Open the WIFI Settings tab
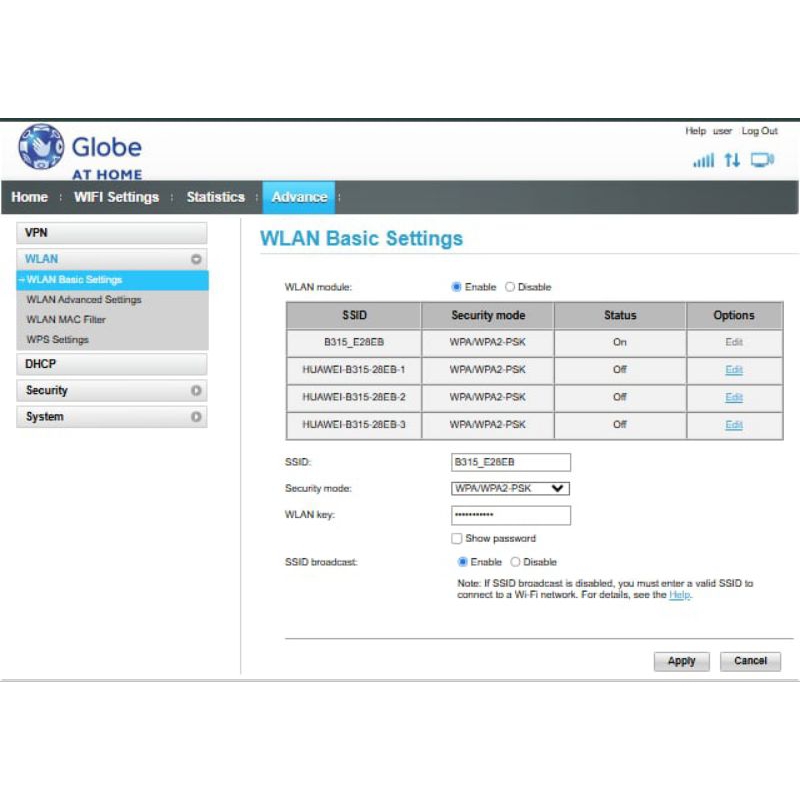The height and width of the screenshot is (800, 800). tap(116, 197)
